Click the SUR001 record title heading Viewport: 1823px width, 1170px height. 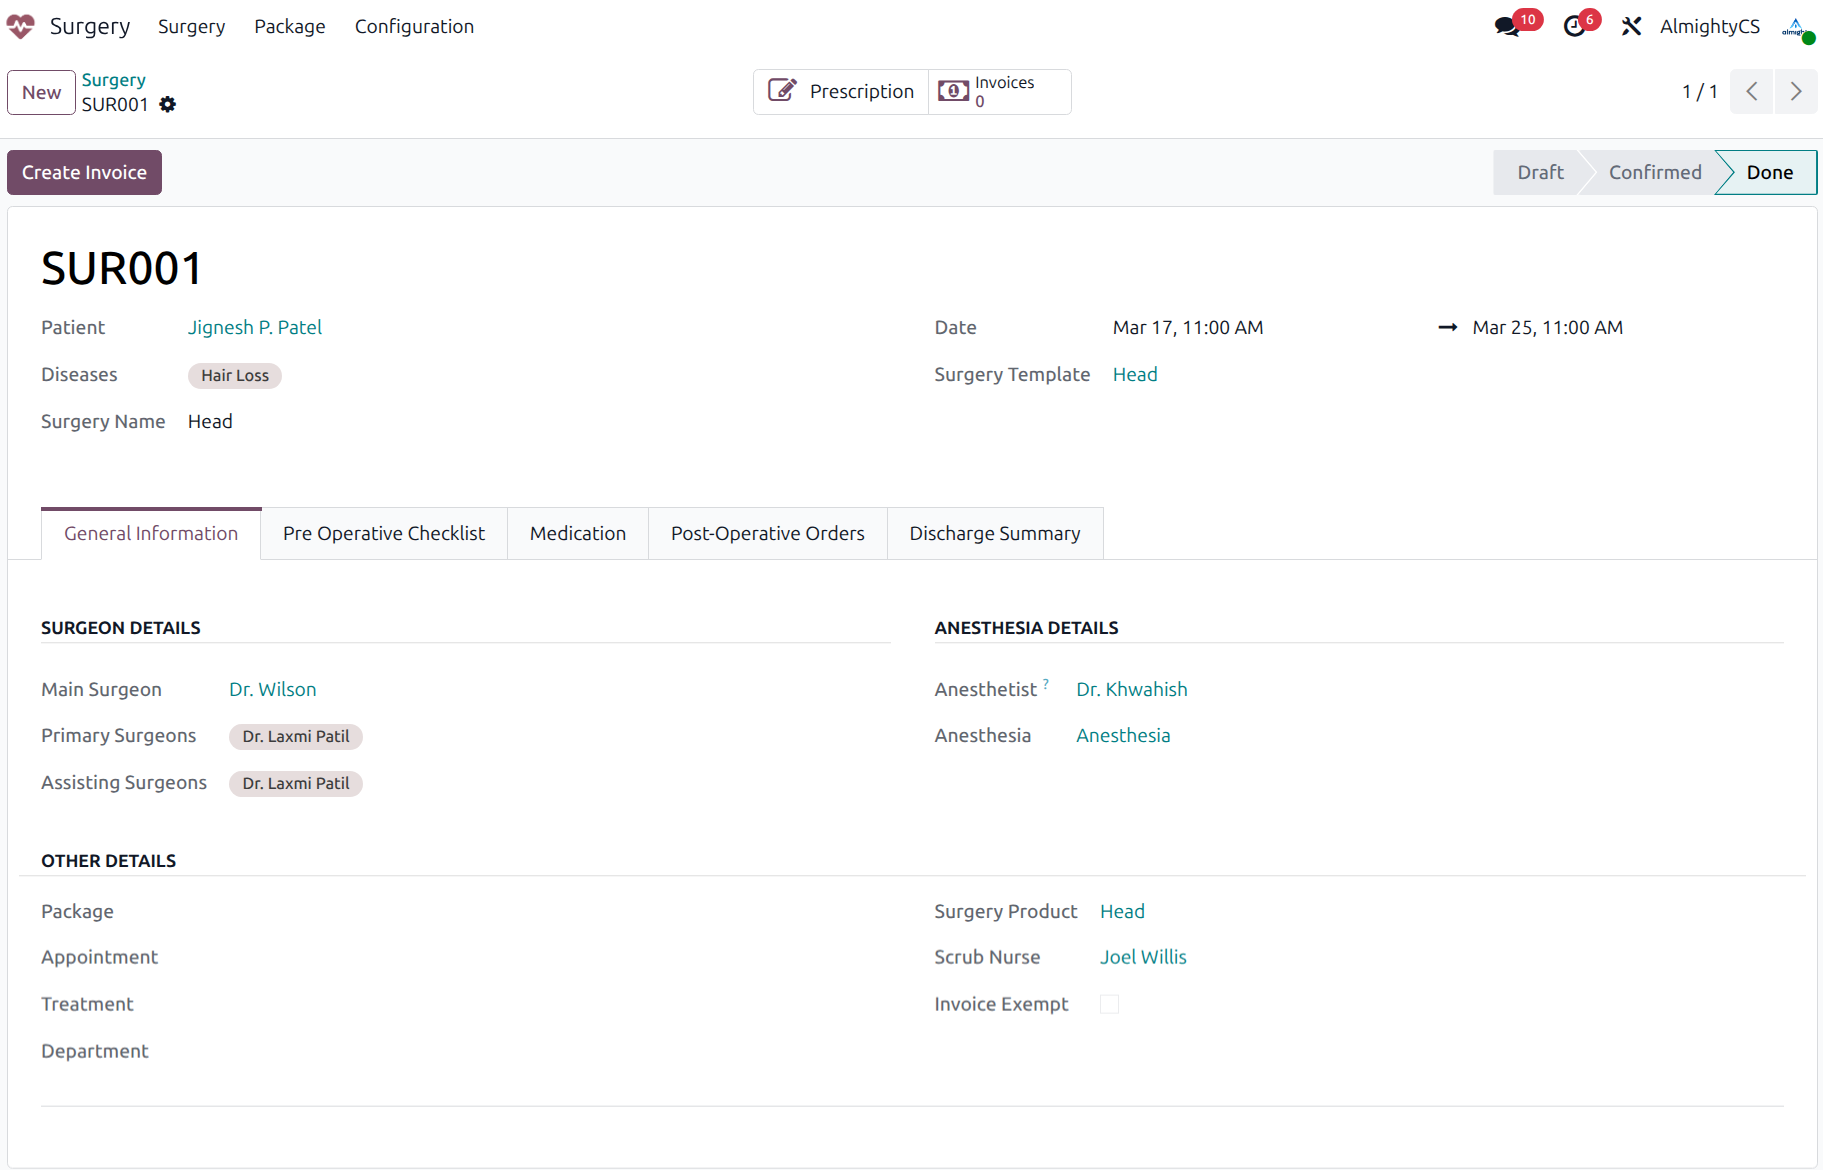pos(122,268)
